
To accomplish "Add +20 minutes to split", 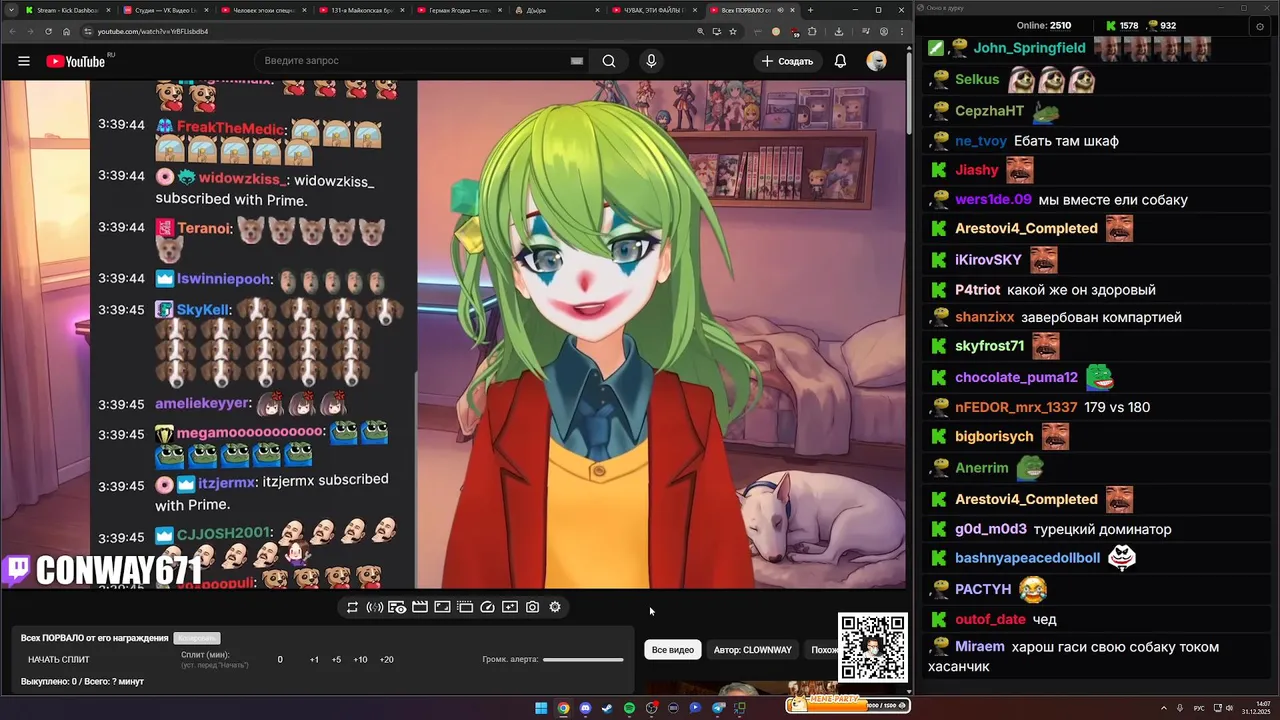I will pos(386,660).
